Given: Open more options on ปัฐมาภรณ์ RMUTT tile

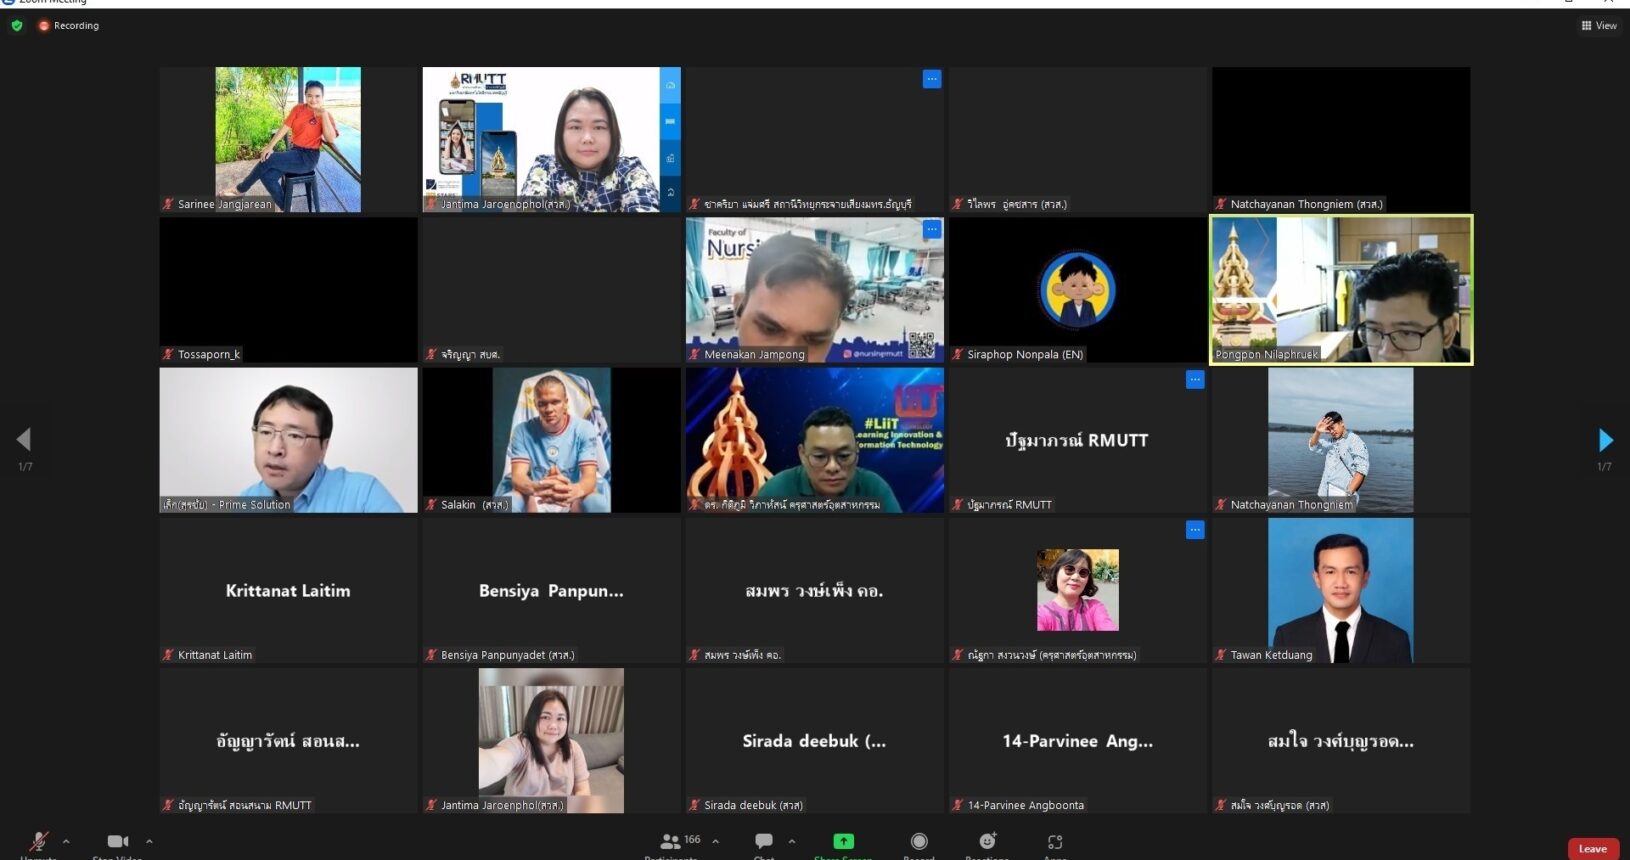Looking at the screenshot, I should pyautogui.click(x=1195, y=380).
